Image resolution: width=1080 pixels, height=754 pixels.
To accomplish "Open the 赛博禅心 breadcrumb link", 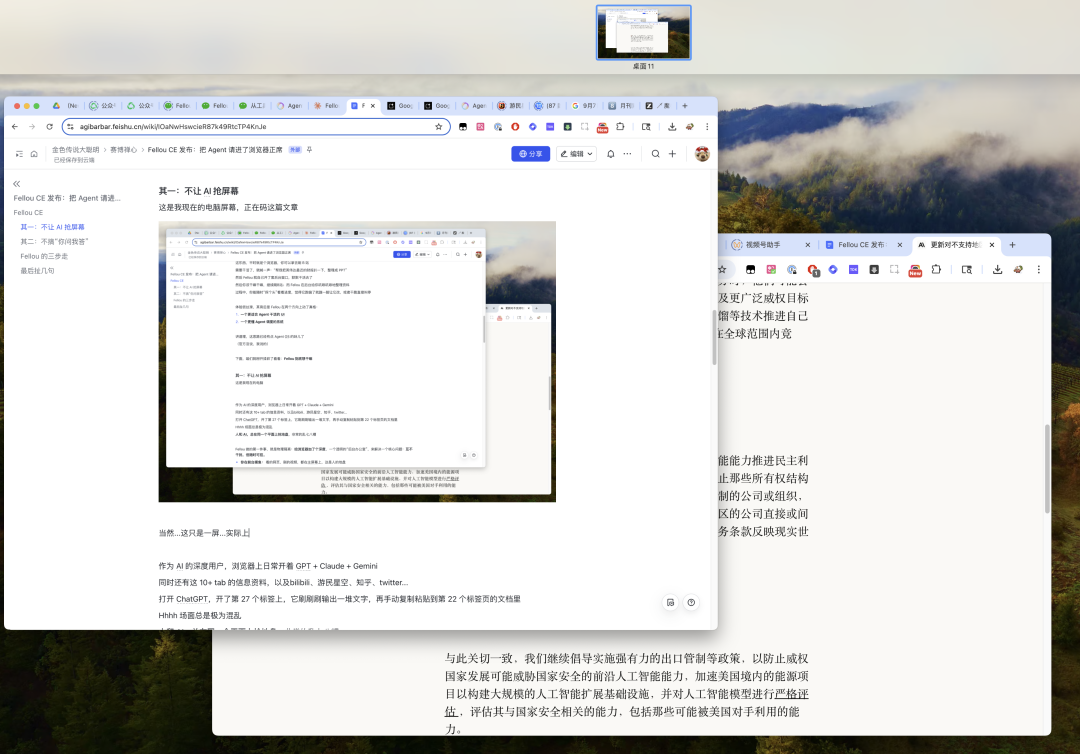I will pos(123,149).
